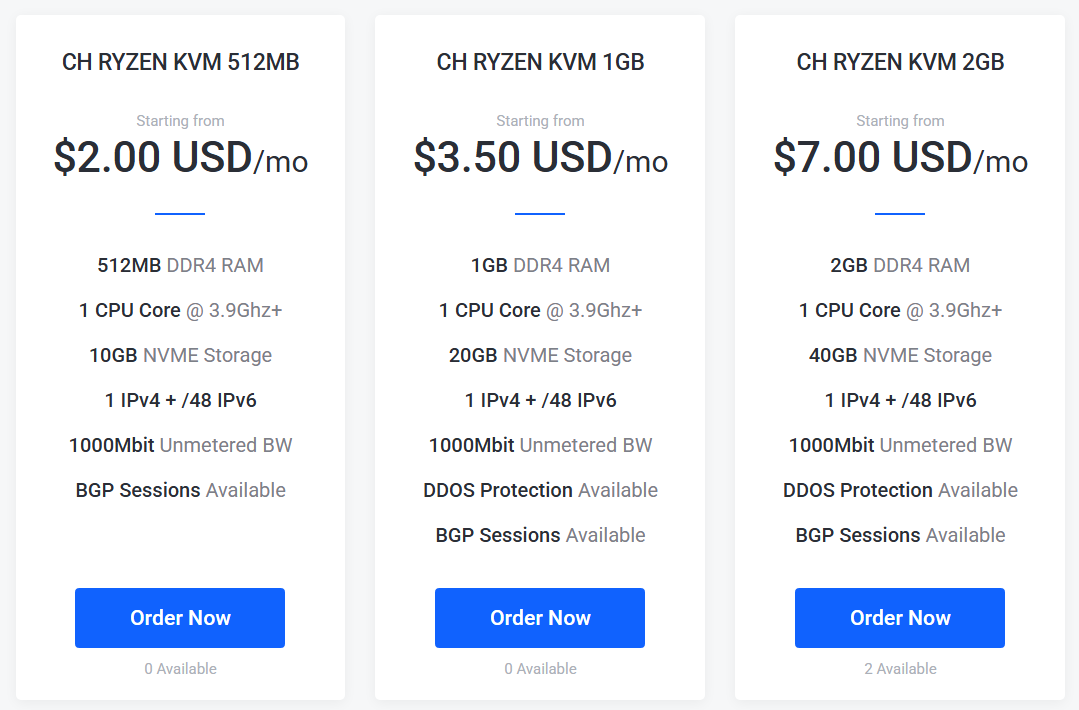Click DDOS Protection Available in 1GB plan
Screen dimensions: 1079x710
[x=540, y=490]
